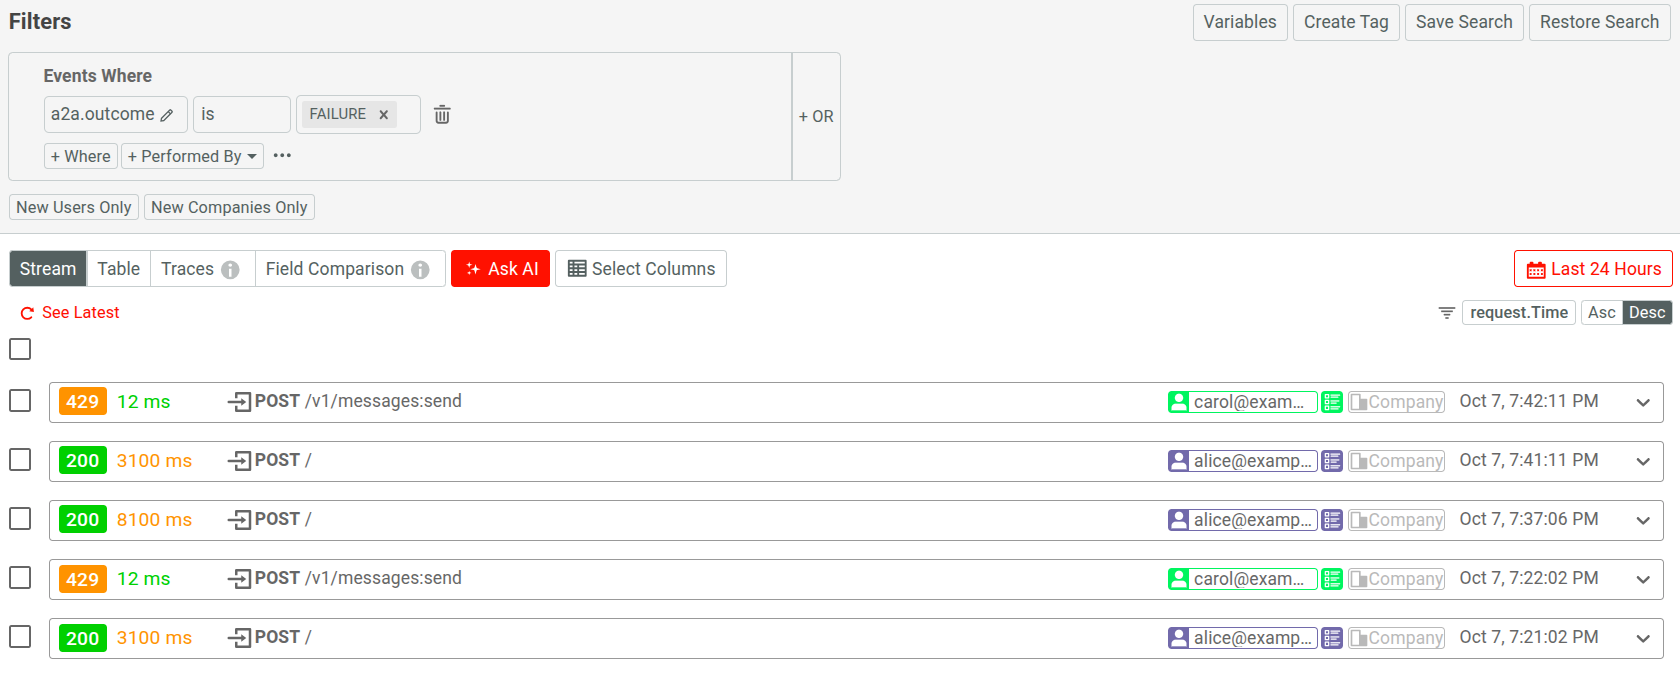Expand the 7:37:06 PM event row
The width and height of the screenshot is (1680, 677).
1643,521
